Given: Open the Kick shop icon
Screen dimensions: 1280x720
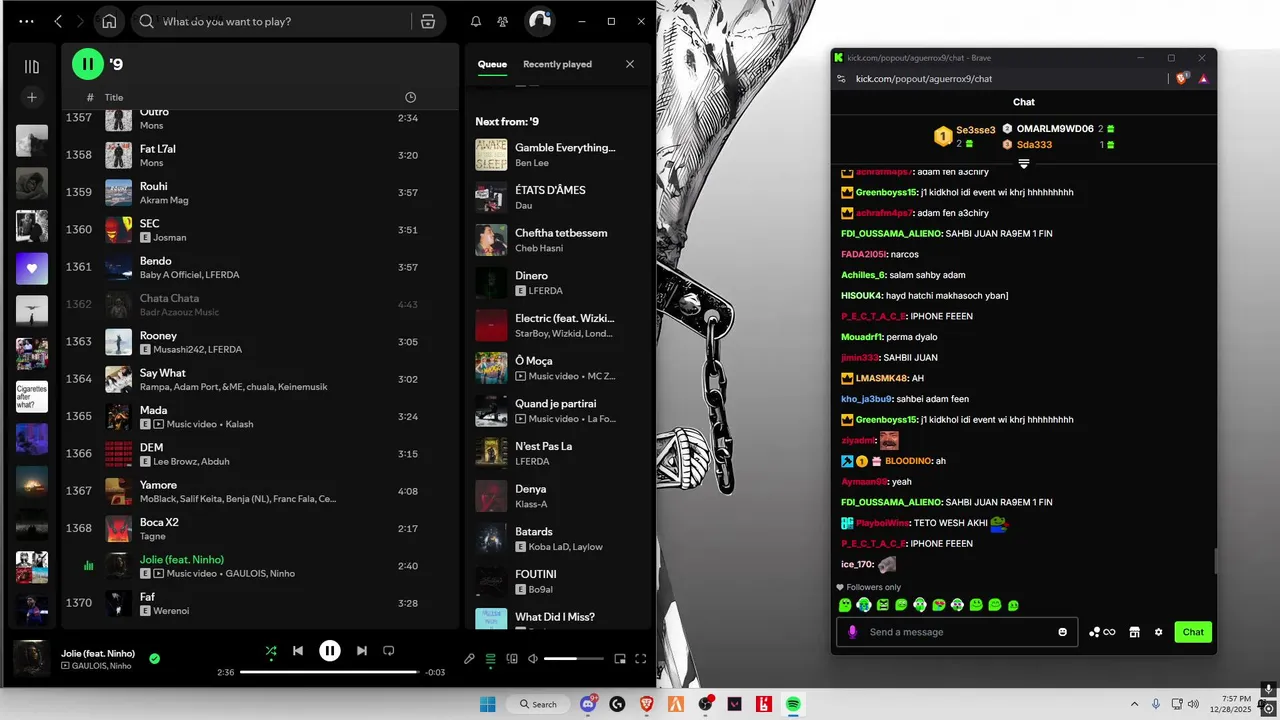Looking at the screenshot, I should click(x=1135, y=632).
